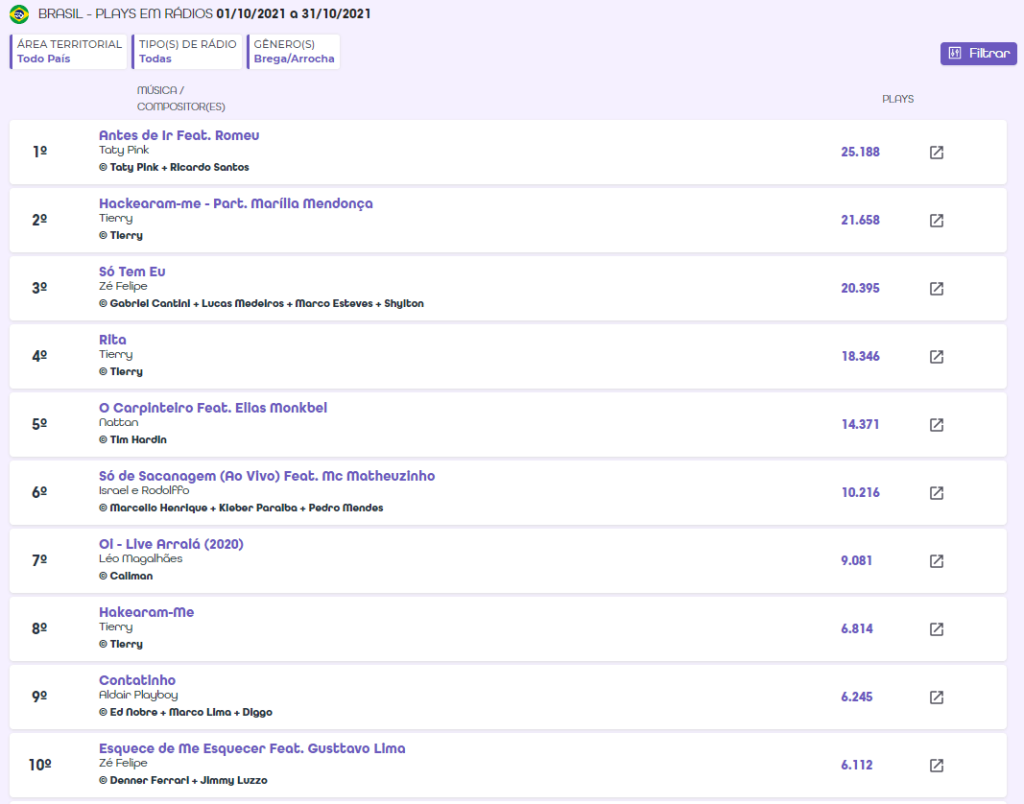
Task: Click the open icon beside Só Tem Eu
Action: tap(936, 288)
